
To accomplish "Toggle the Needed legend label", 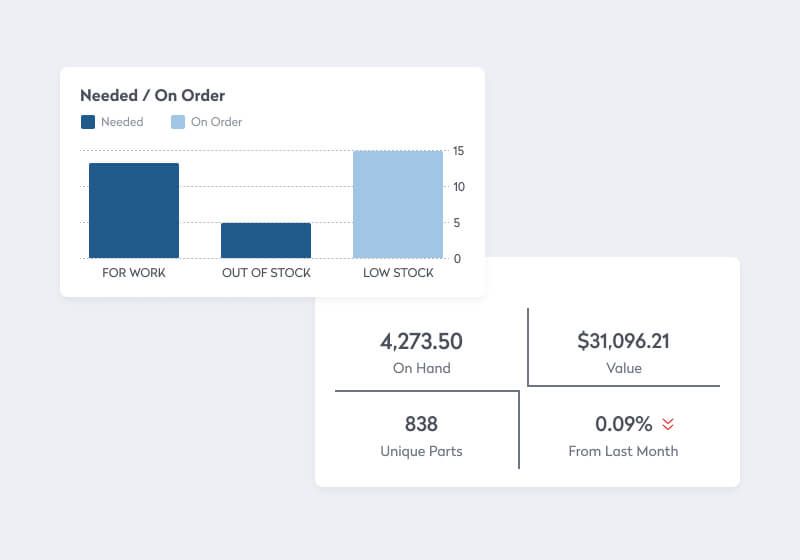I will point(122,122).
